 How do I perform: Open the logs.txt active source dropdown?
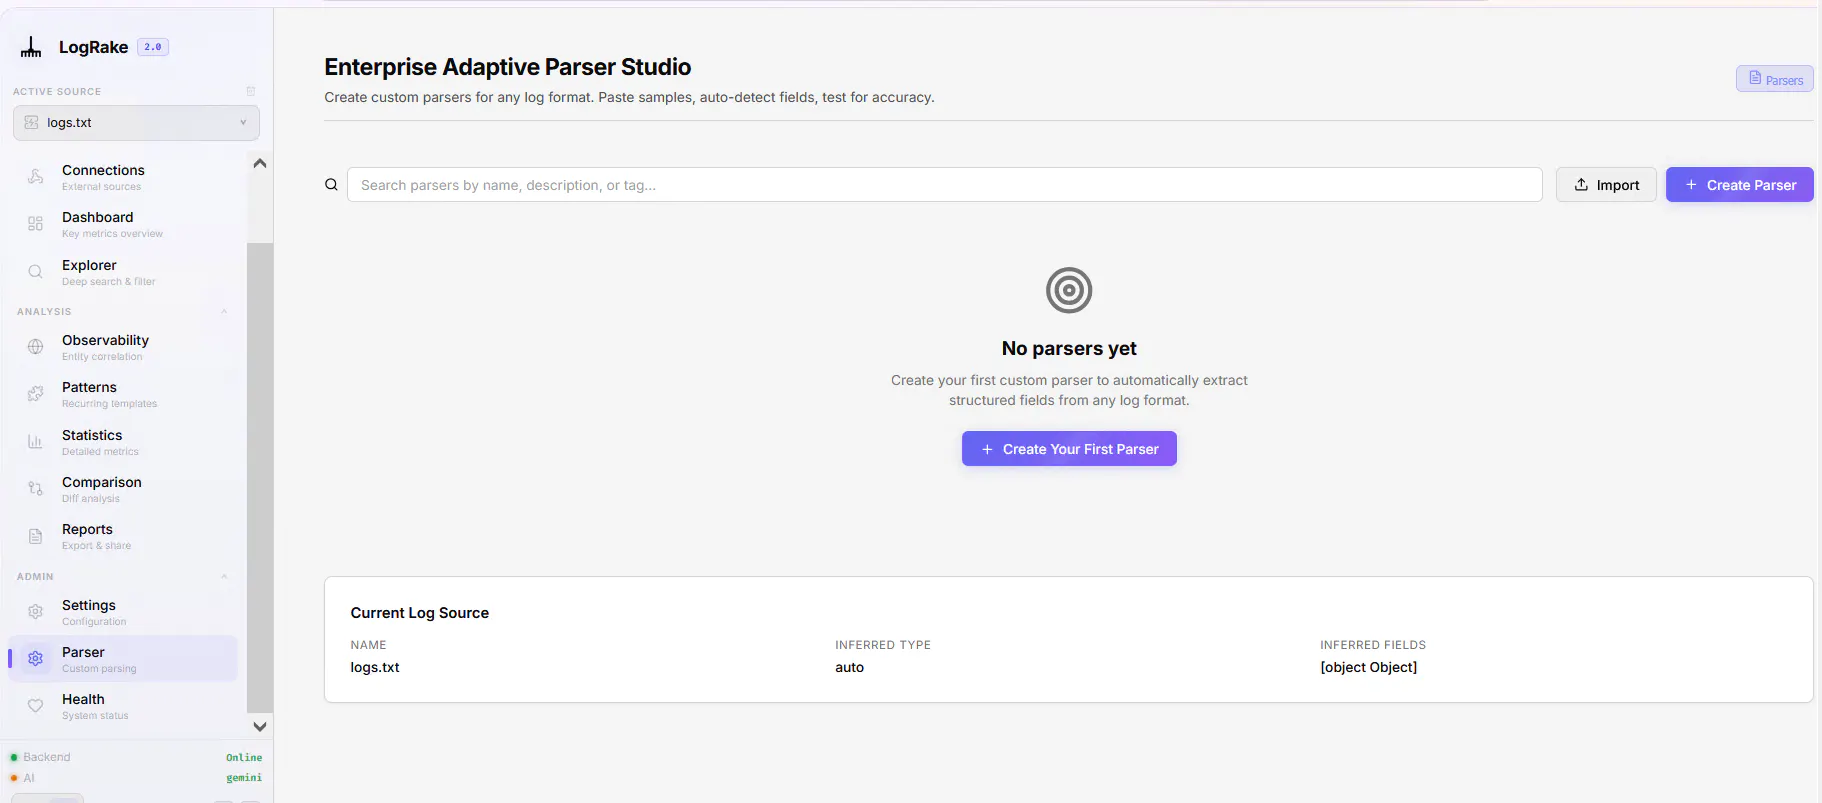coord(136,123)
